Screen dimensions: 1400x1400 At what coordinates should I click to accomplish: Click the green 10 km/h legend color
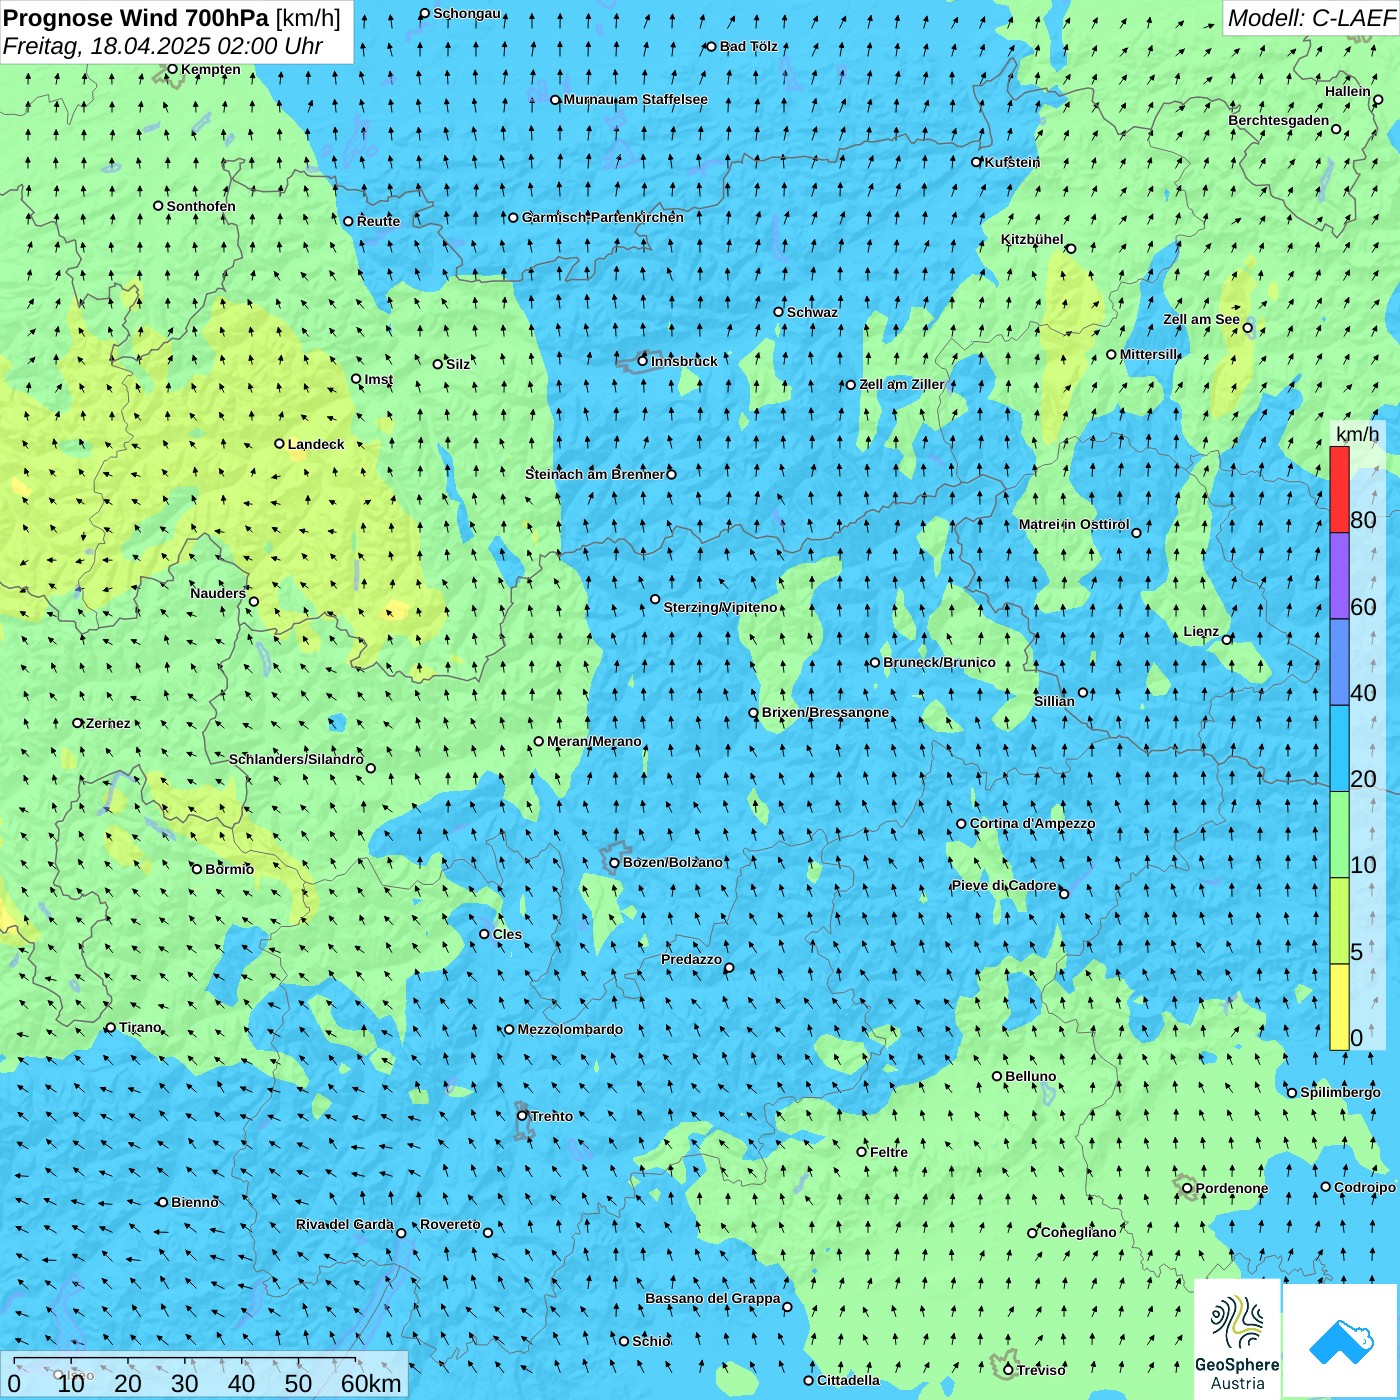point(1339,835)
